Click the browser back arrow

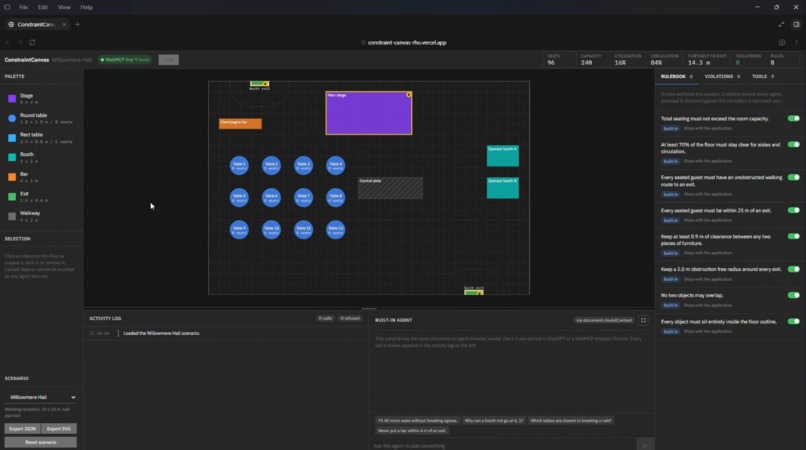pos(8,43)
